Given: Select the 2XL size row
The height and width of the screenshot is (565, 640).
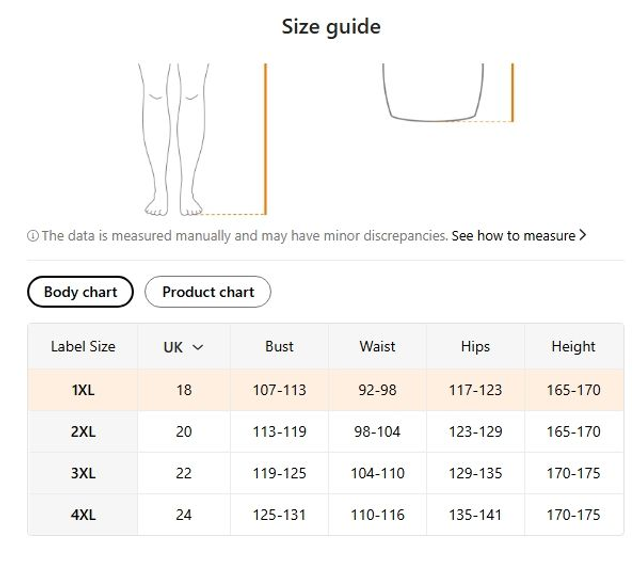Looking at the screenshot, I should tap(83, 432).
